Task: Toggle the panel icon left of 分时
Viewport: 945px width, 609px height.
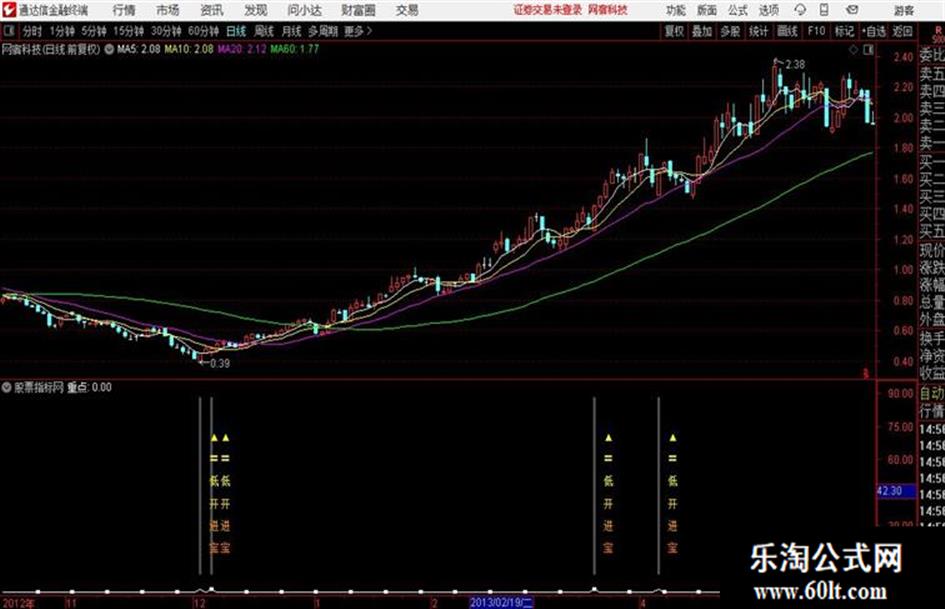Action: (x=8, y=31)
